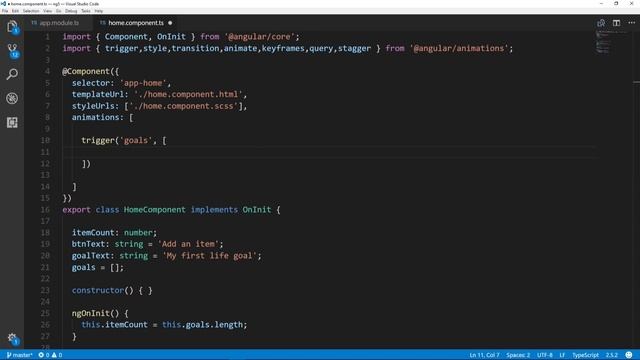Open the Help menu
Screen dimensions: 640x360
coord(98,11)
